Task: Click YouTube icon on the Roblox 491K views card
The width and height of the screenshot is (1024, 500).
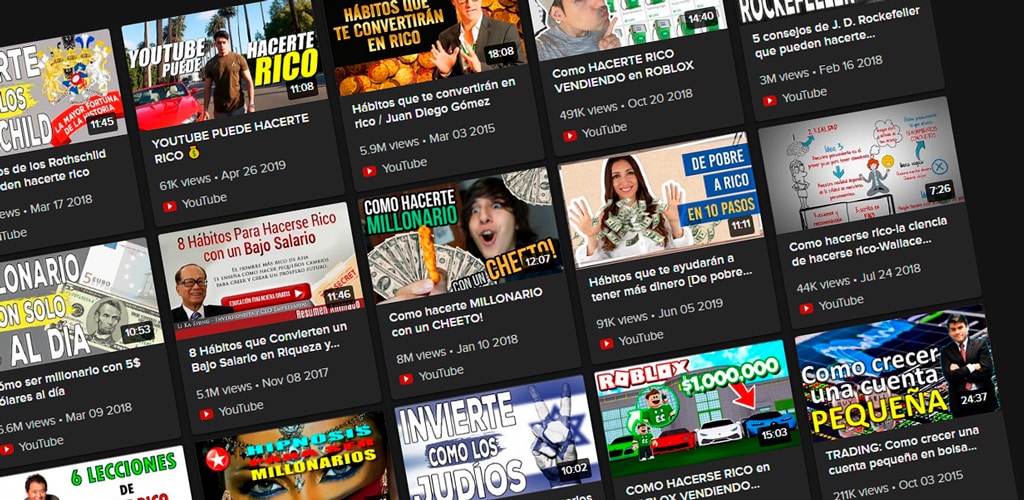Action: coord(570,136)
